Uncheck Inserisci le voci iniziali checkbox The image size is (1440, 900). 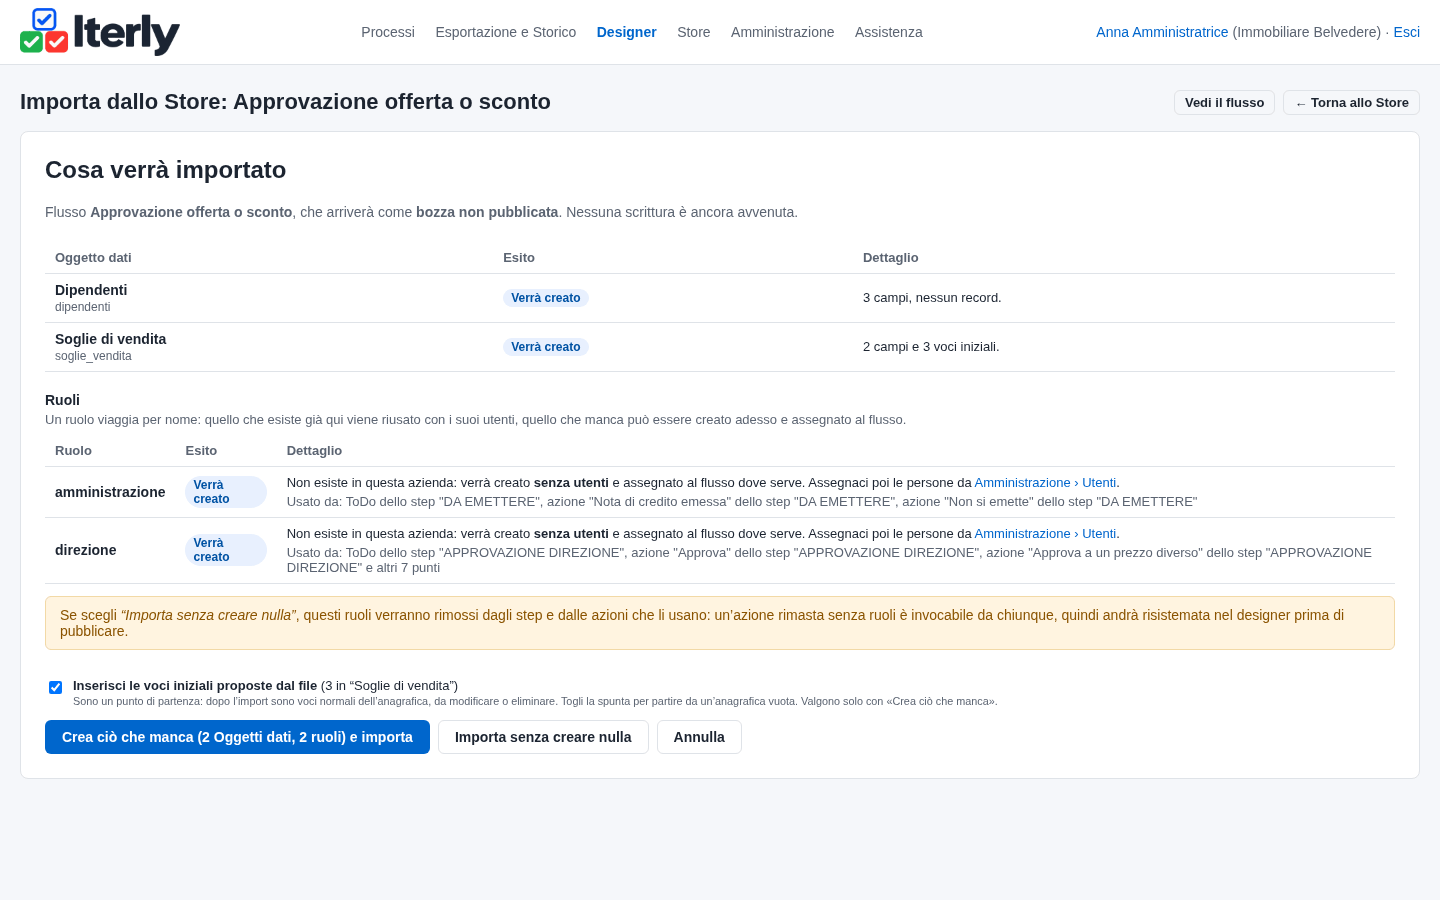56,687
